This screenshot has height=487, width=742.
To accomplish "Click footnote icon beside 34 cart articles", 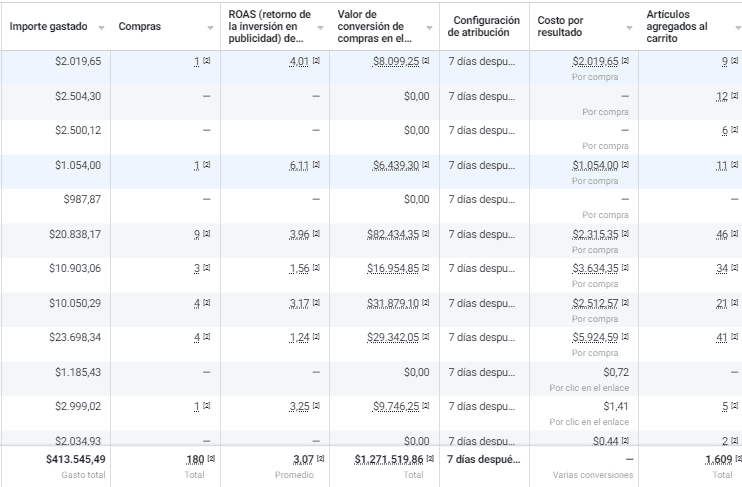I will pyautogui.click(x=734, y=268).
